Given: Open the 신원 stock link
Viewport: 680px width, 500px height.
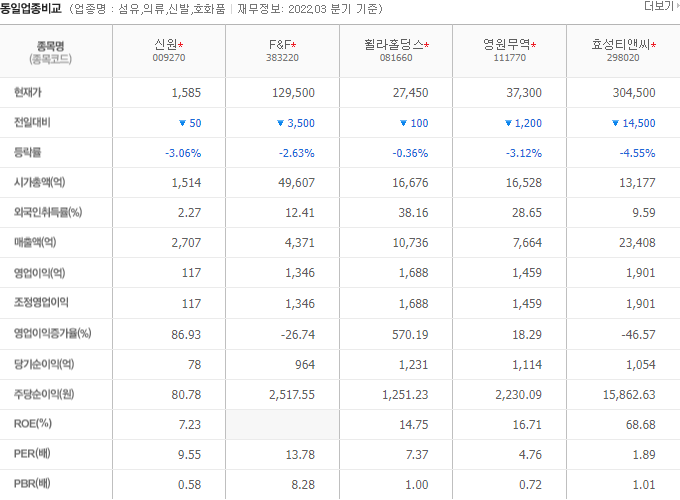Looking at the screenshot, I should [x=166, y=44].
